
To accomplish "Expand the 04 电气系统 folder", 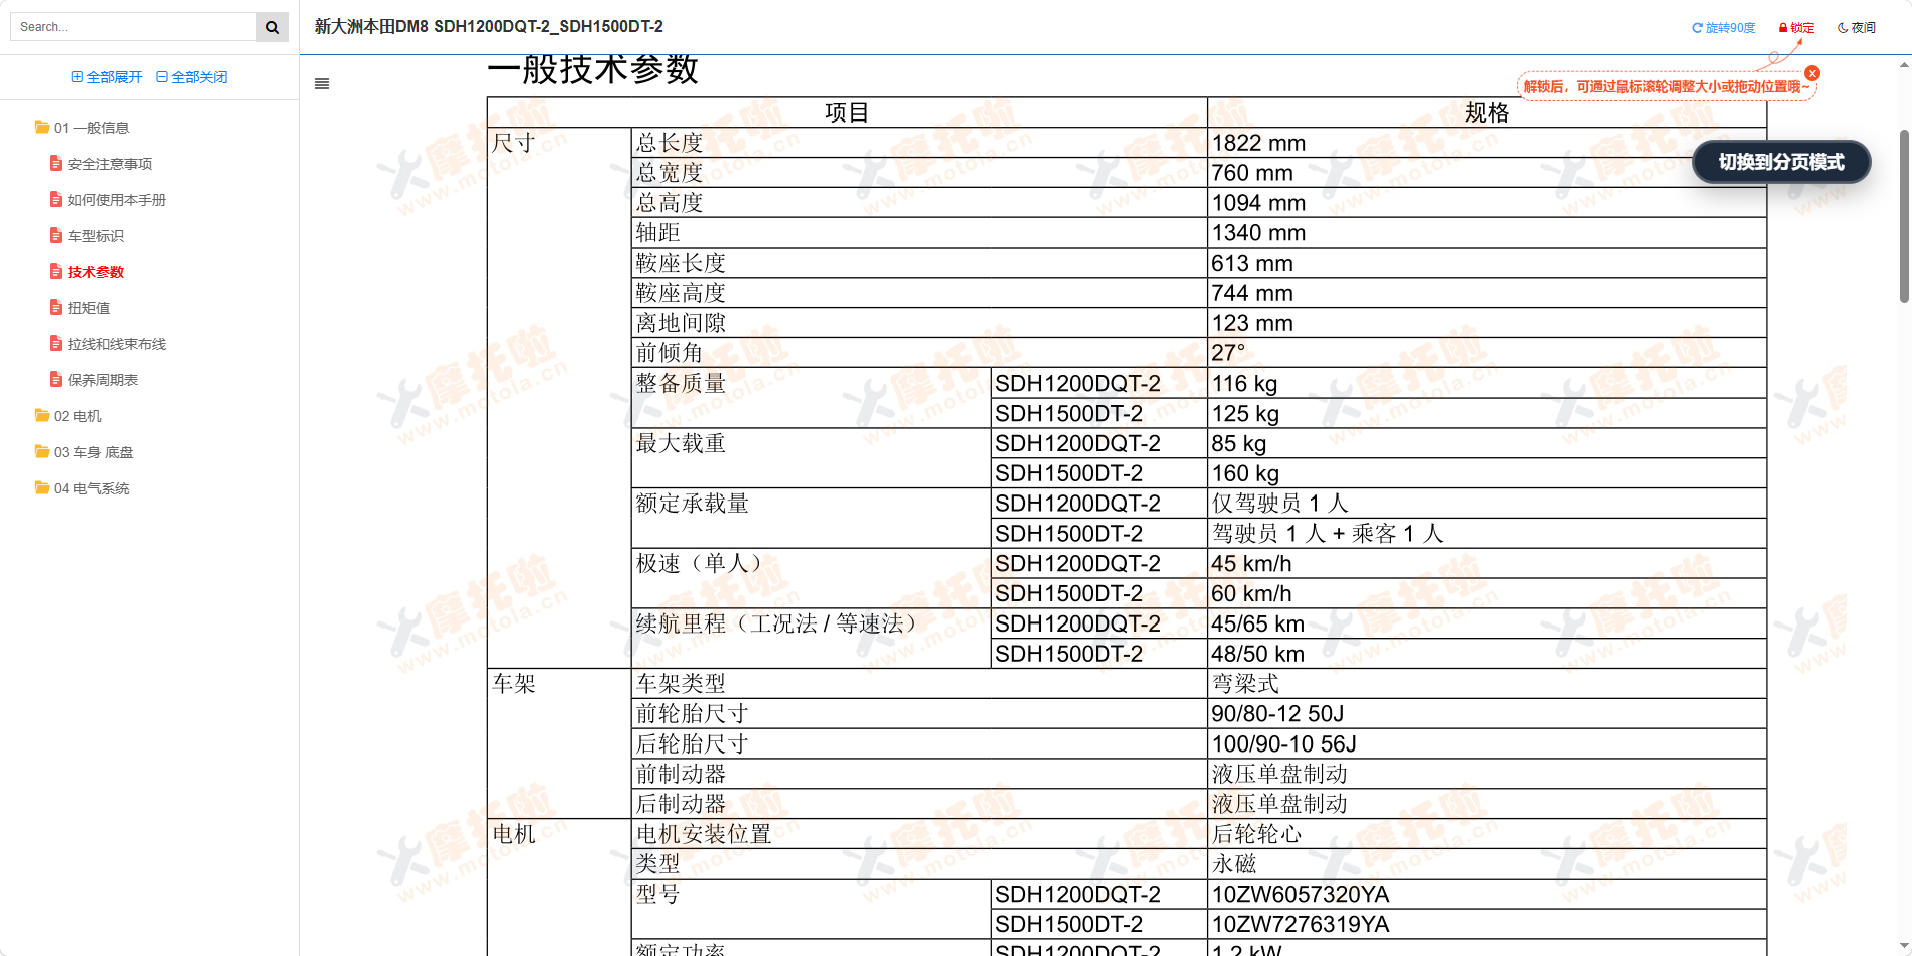I will [90, 488].
